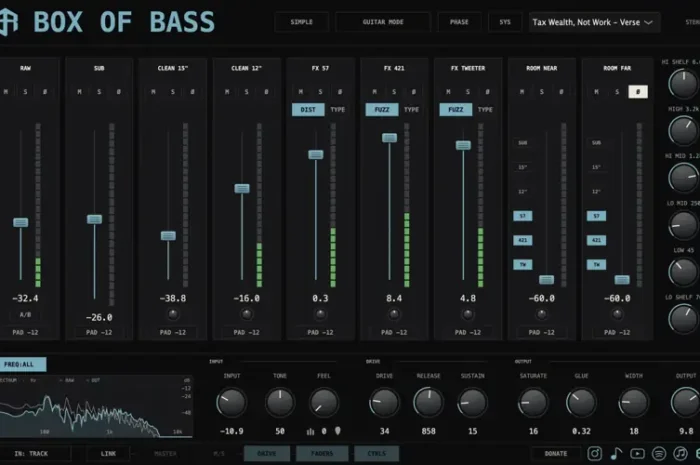Click the HIGH 3.2k EQ knob
Screen dimensions: 700x465
coord(683,131)
